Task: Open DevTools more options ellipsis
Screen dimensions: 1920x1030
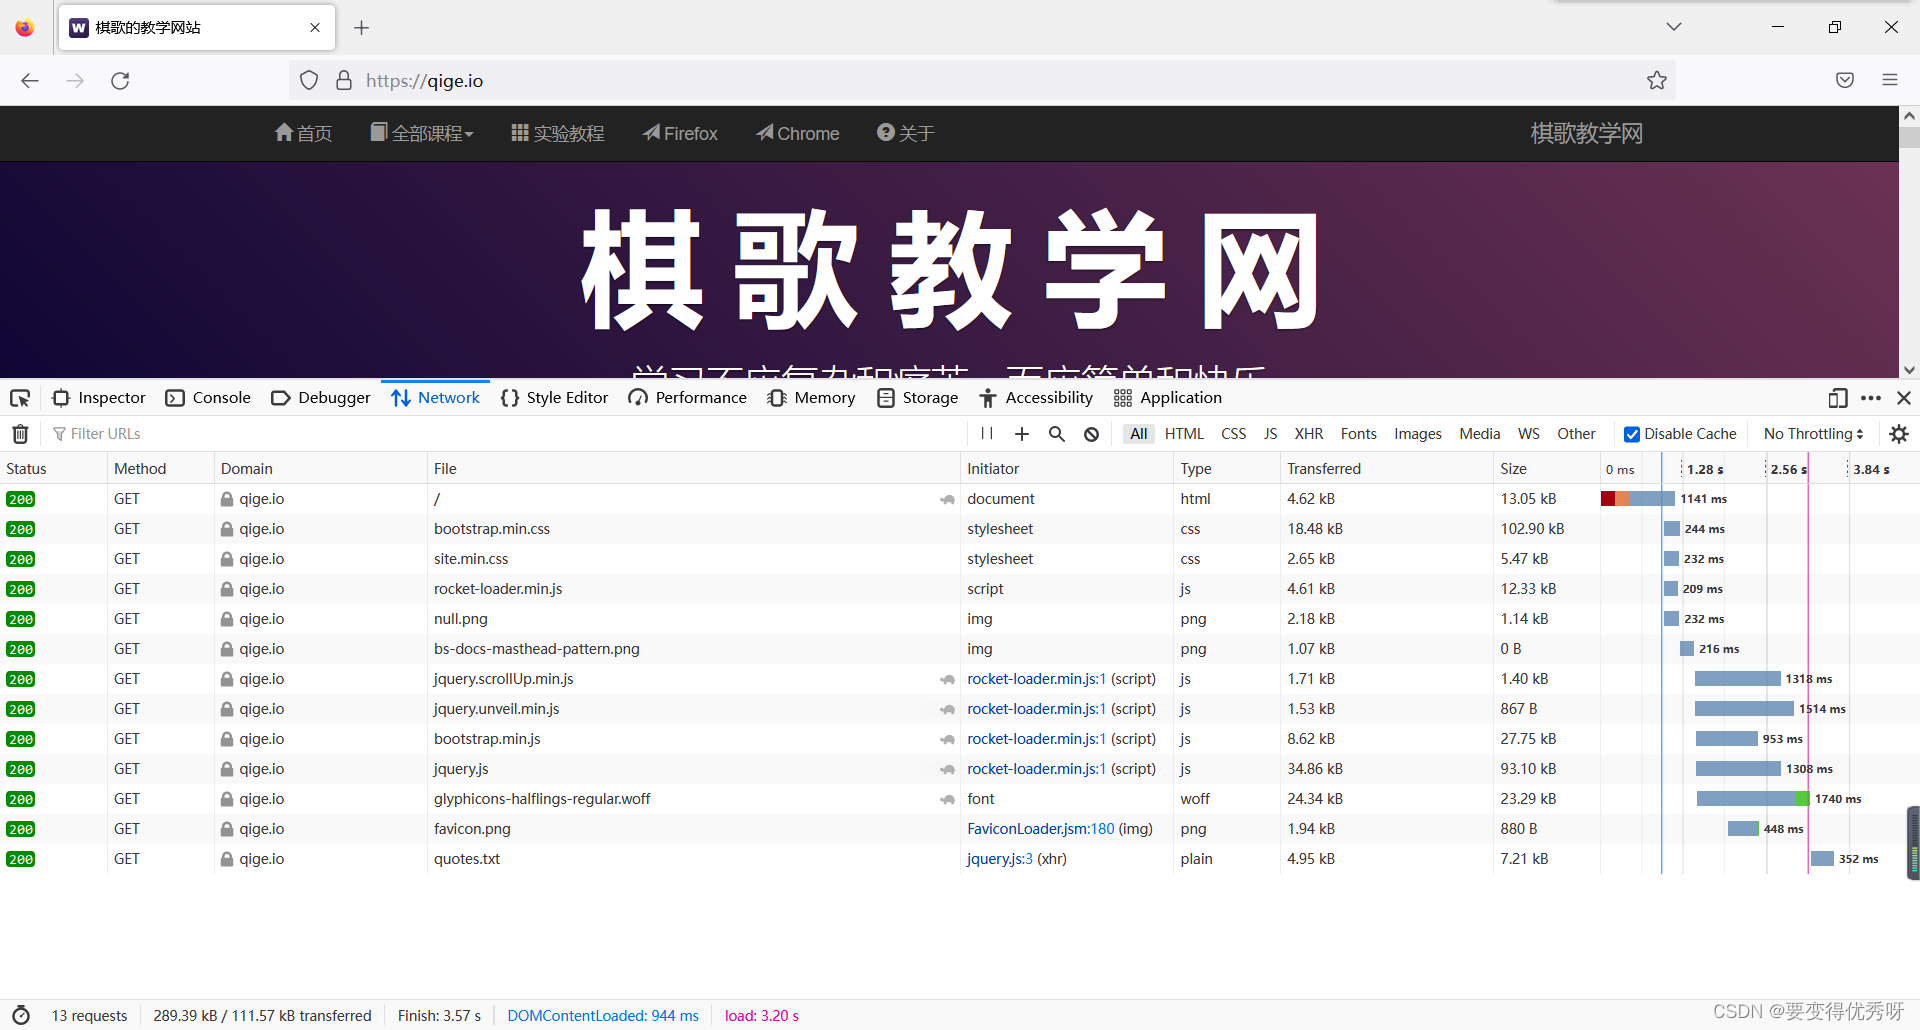Action: (x=1871, y=398)
